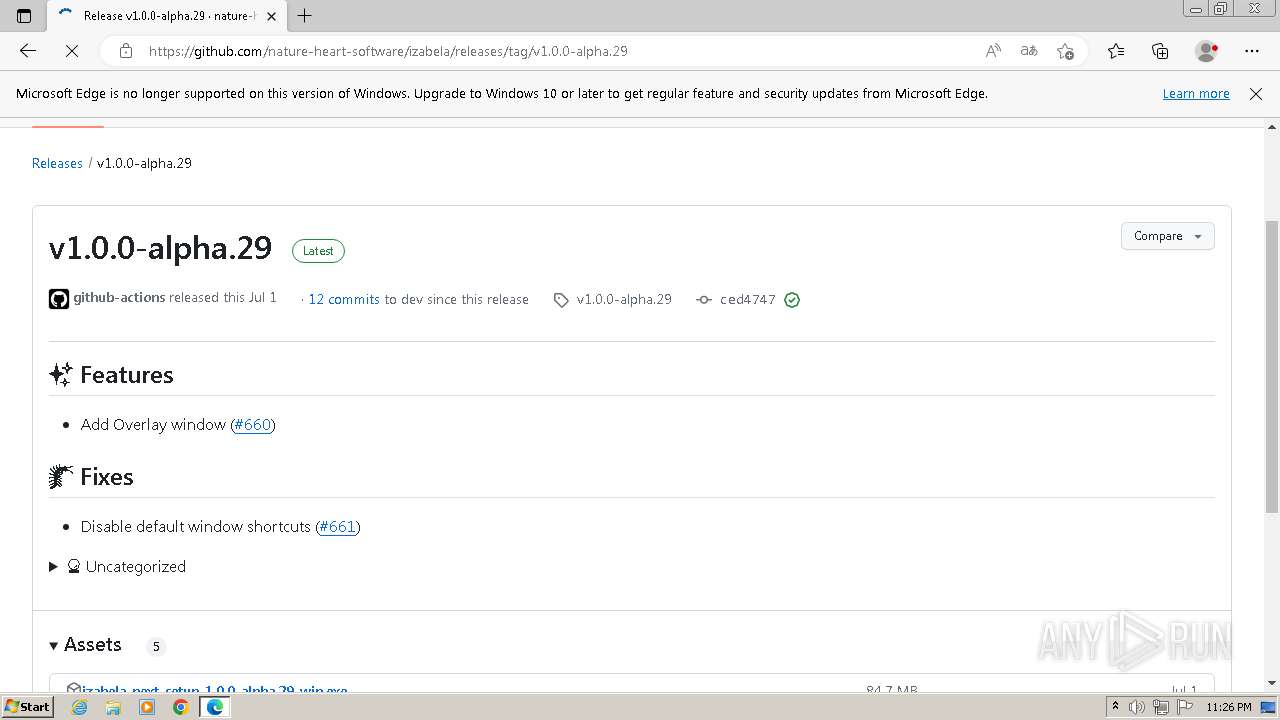Select the v1.0.0-alpha.29 release title
Viewport: 1280px width, 720px height.
click(x=160, y=248)
